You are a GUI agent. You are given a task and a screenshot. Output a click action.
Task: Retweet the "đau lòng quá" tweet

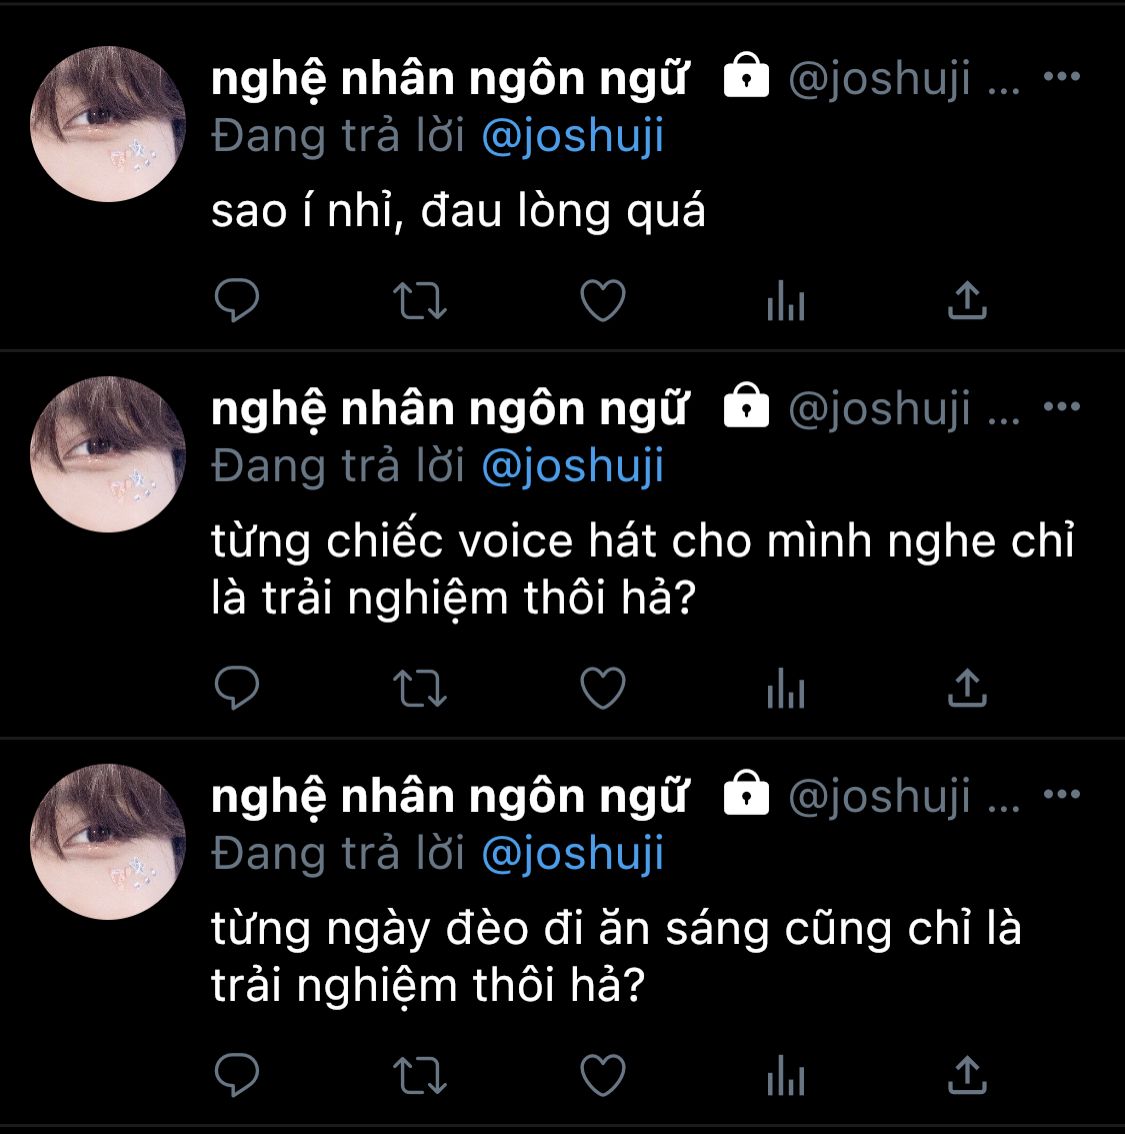click(419, 301)
